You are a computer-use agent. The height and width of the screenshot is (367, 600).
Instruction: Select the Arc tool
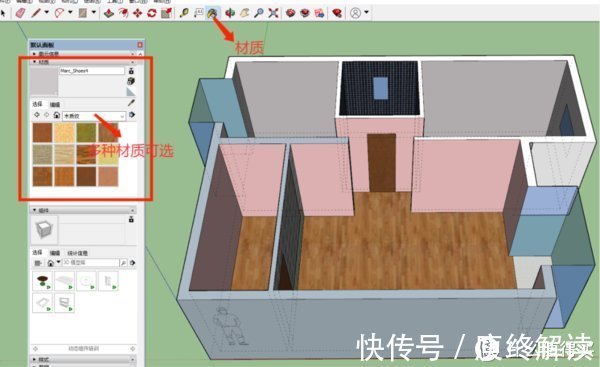[x=59, y=13]
